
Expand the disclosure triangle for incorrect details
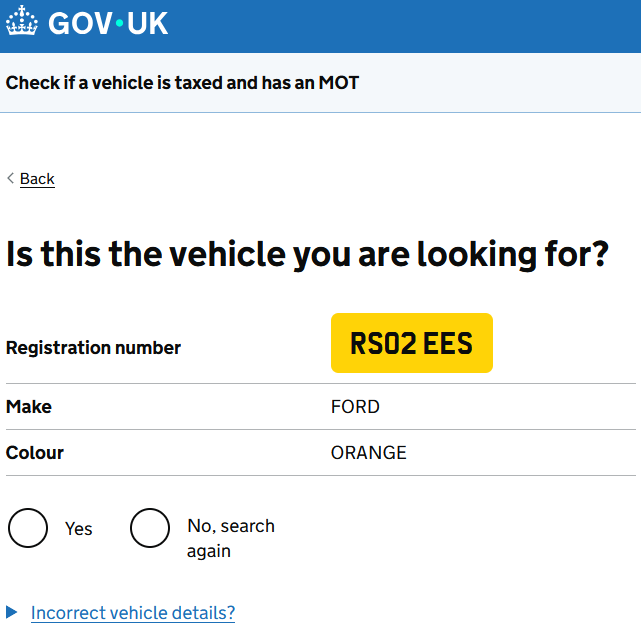[x=12, y=612]
